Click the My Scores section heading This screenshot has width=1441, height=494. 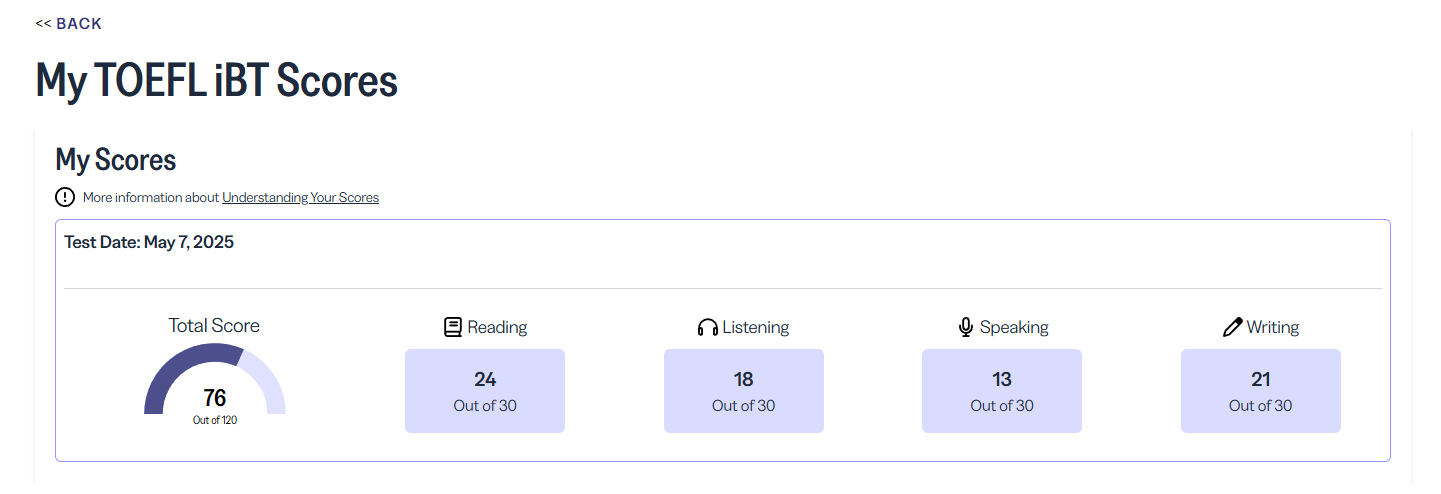click(116, 160)
